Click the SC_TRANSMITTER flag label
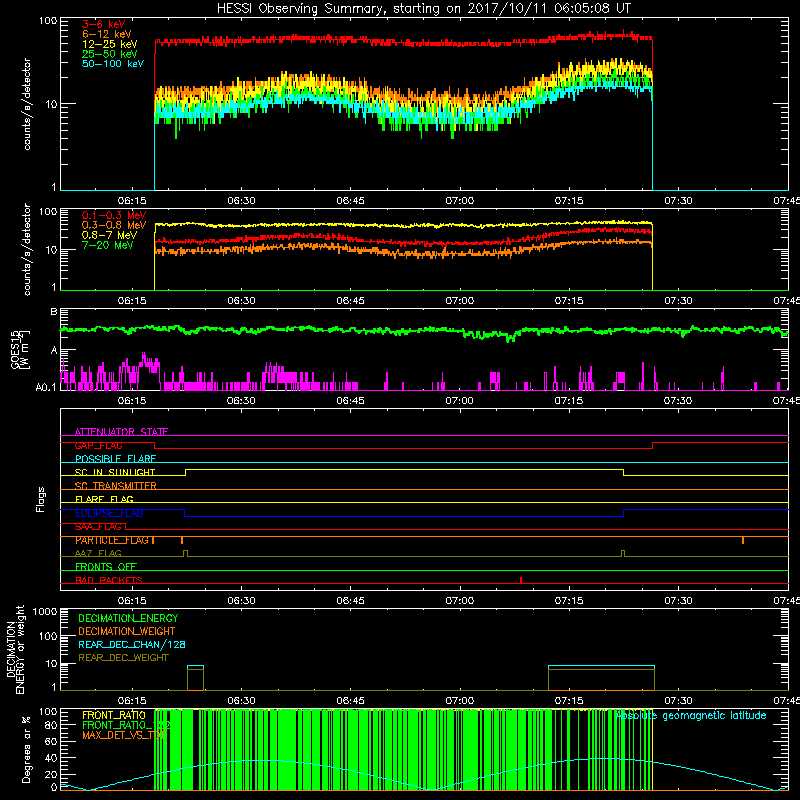This screenshot has height=800, width=800. pyautogui.click(x=115, y=486)
